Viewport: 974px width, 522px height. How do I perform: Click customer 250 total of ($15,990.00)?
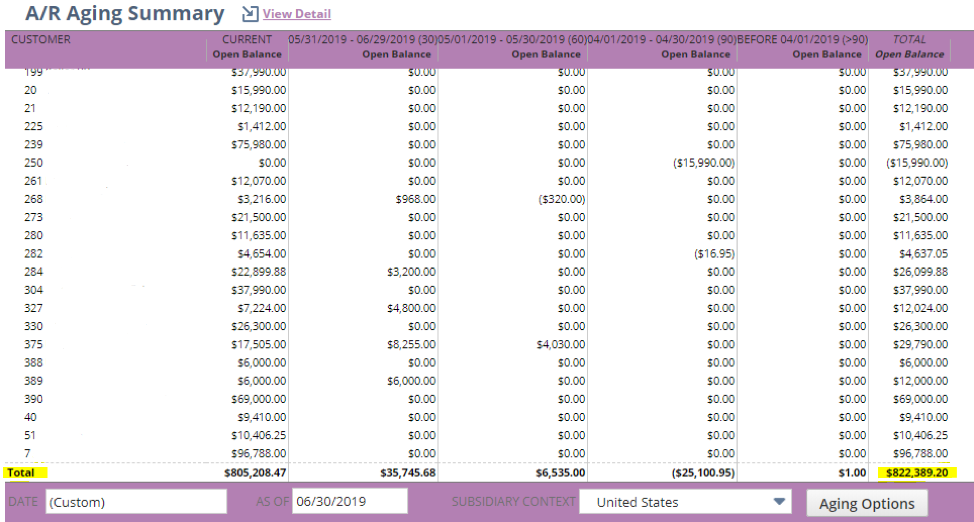tap(916, 162)
